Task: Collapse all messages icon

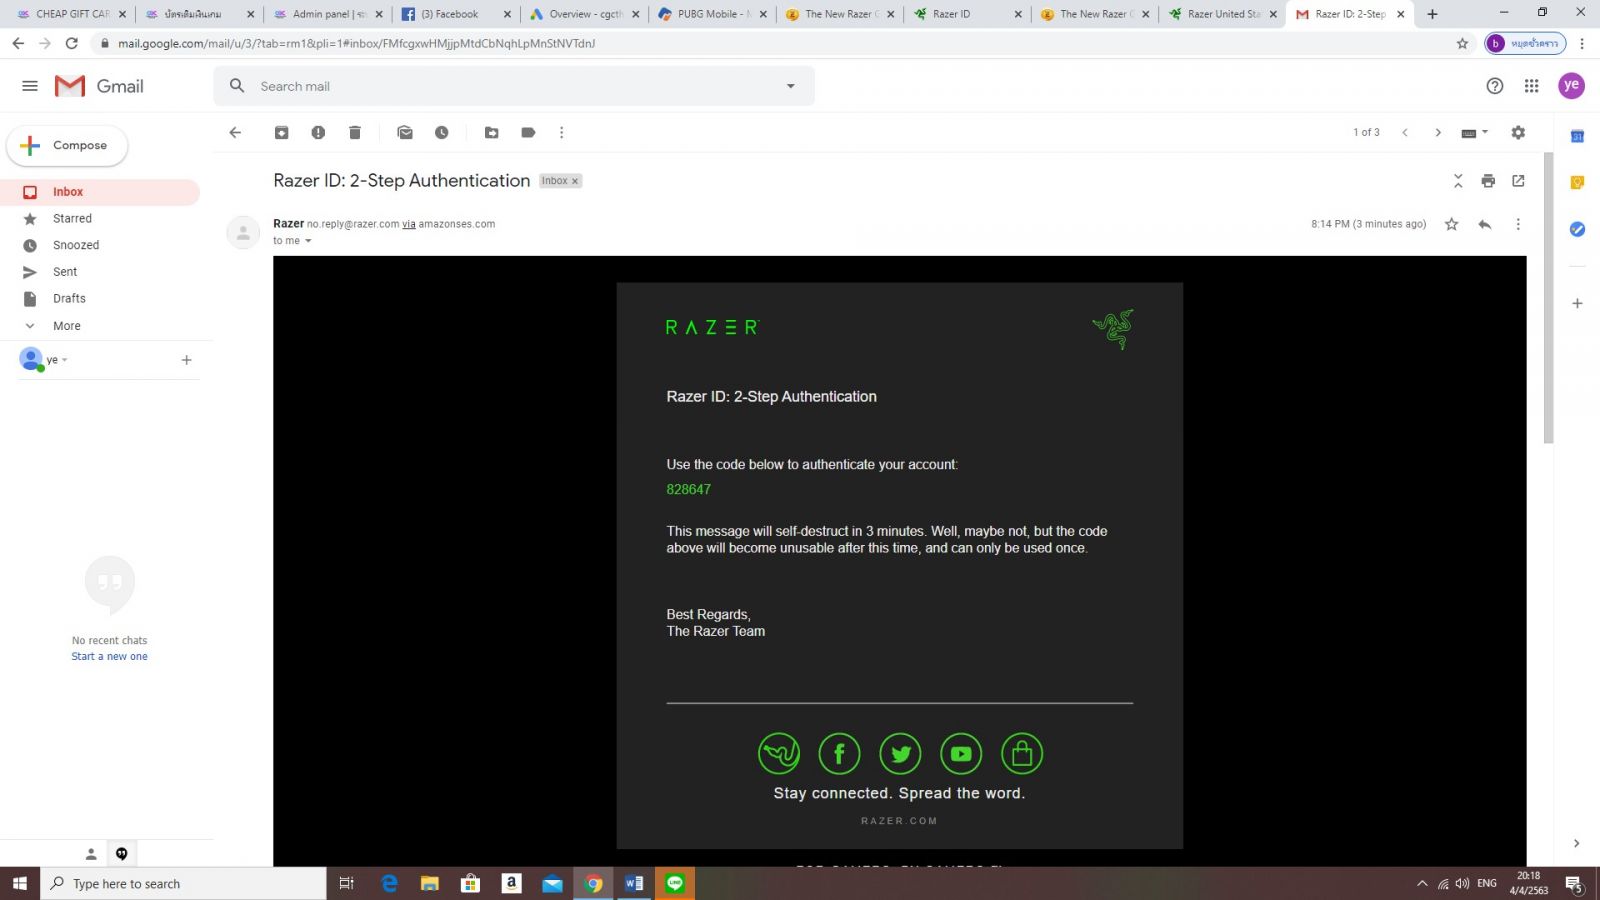Action: tap(1458, 181)
